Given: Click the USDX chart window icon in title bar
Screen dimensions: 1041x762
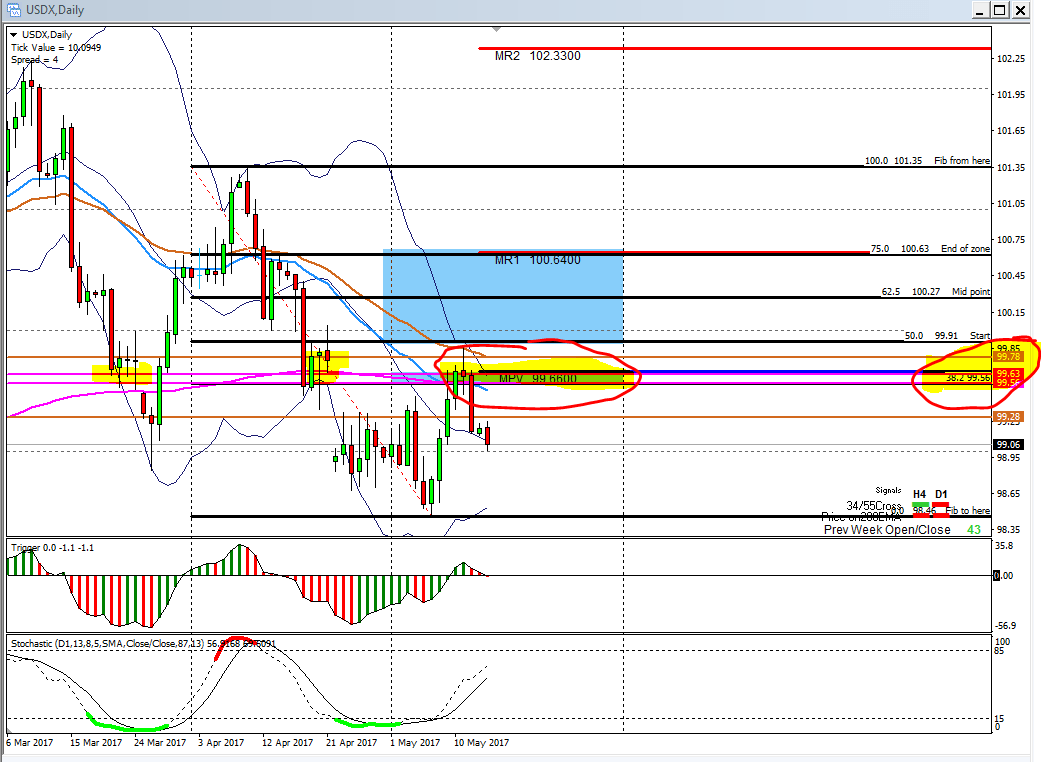Looking at the screenshot, I should click(14, 9).
